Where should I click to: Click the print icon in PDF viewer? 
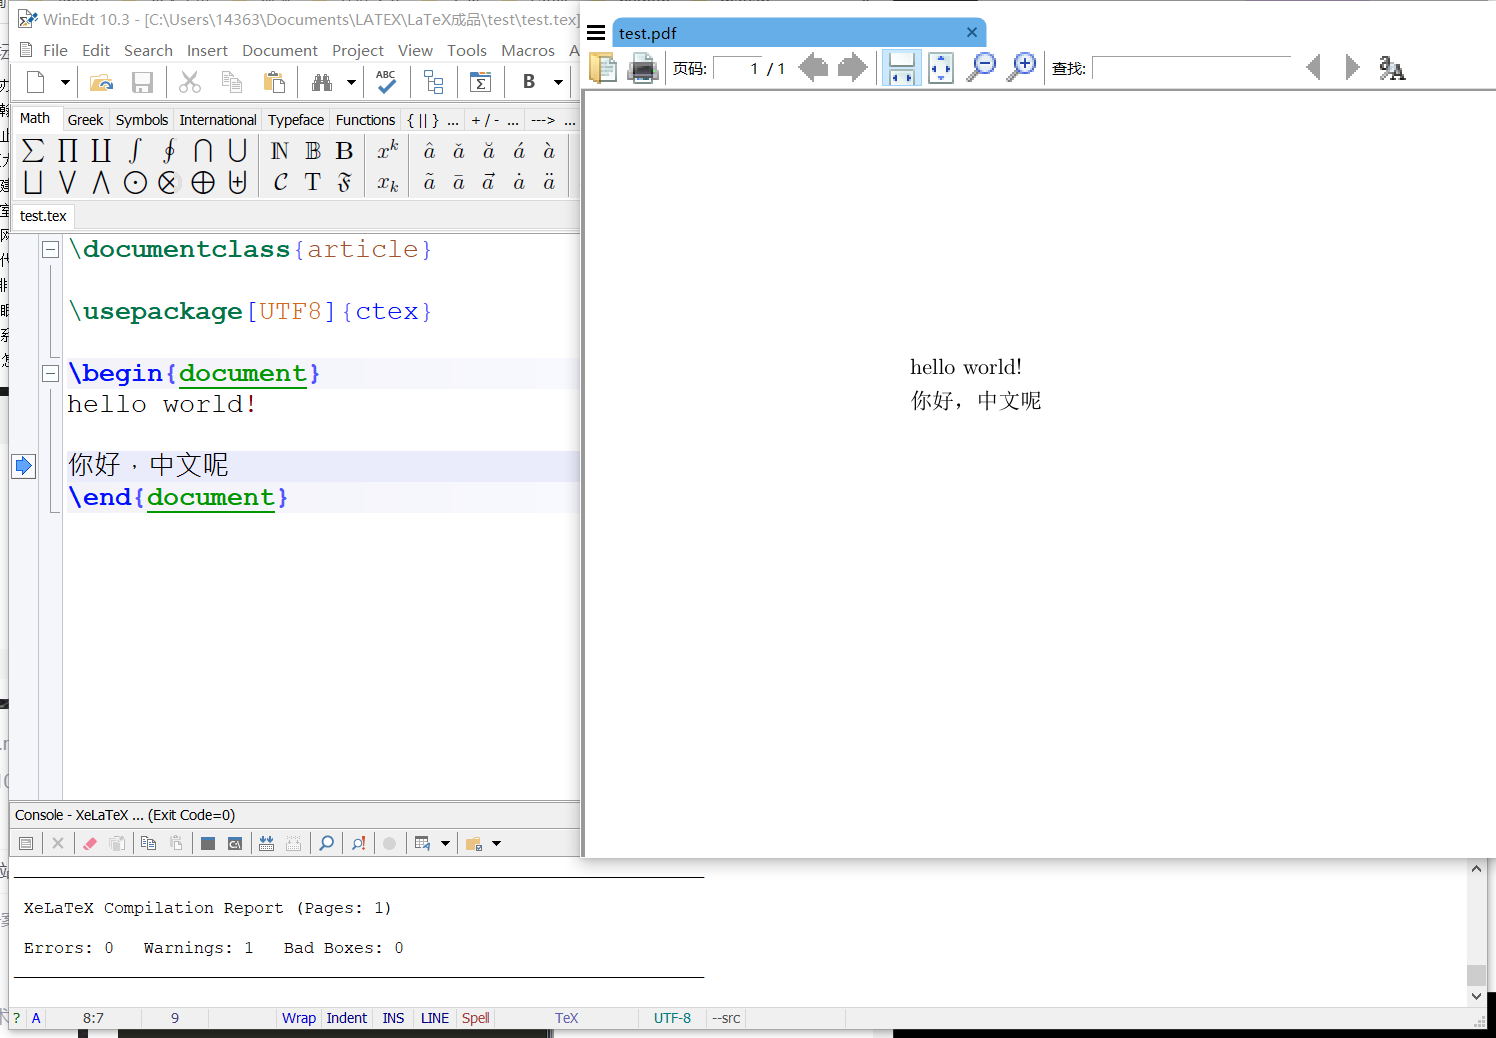(x=643, y=68)
